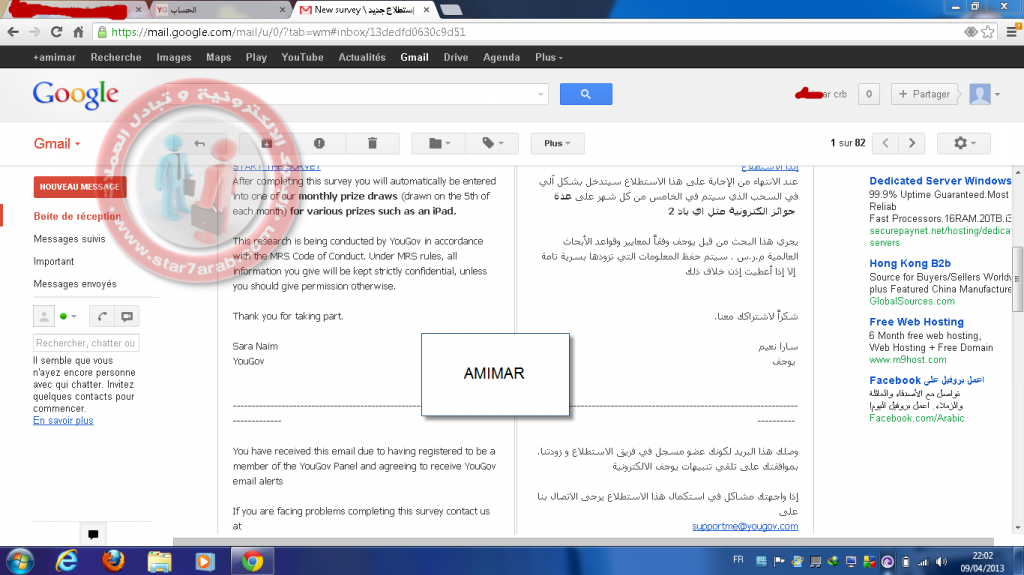The height and width of the screenshot is (575, 1024).
Task: Go back in the browser
Action: 13,32
